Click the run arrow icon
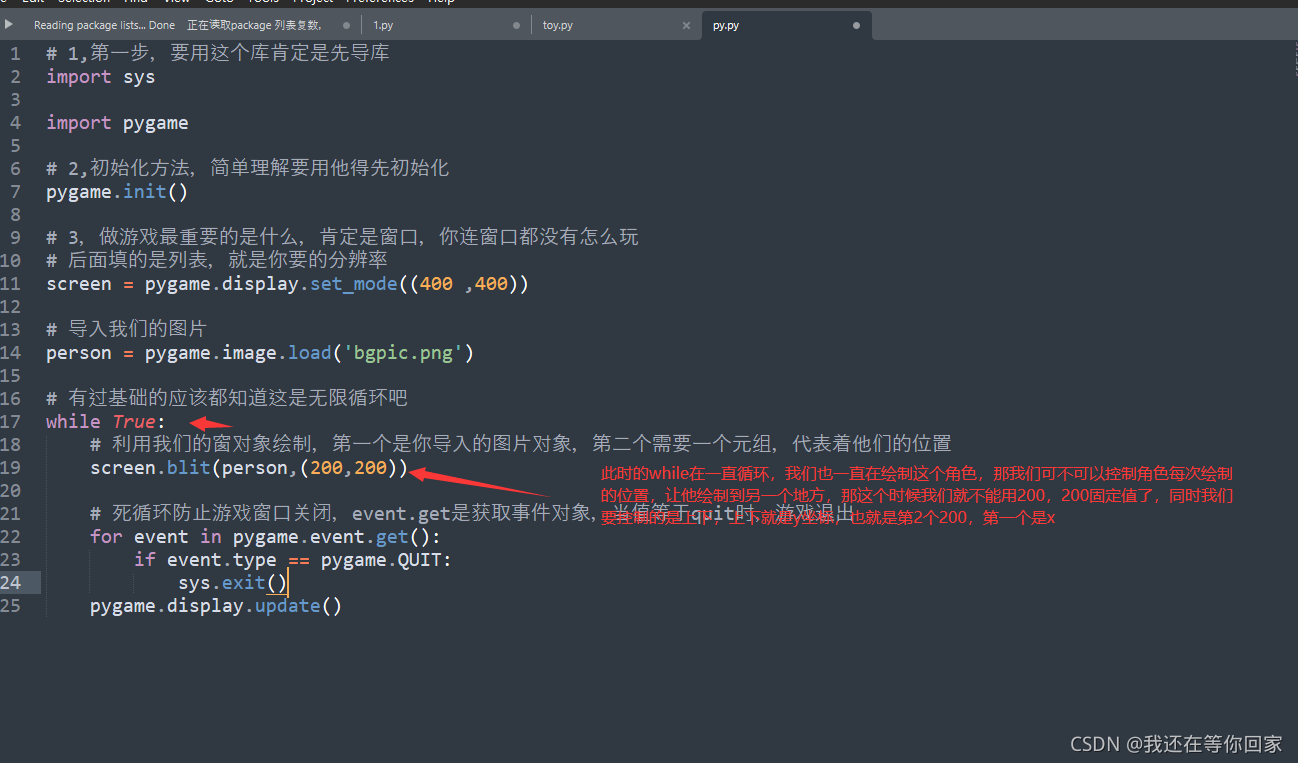 (8, 24)
